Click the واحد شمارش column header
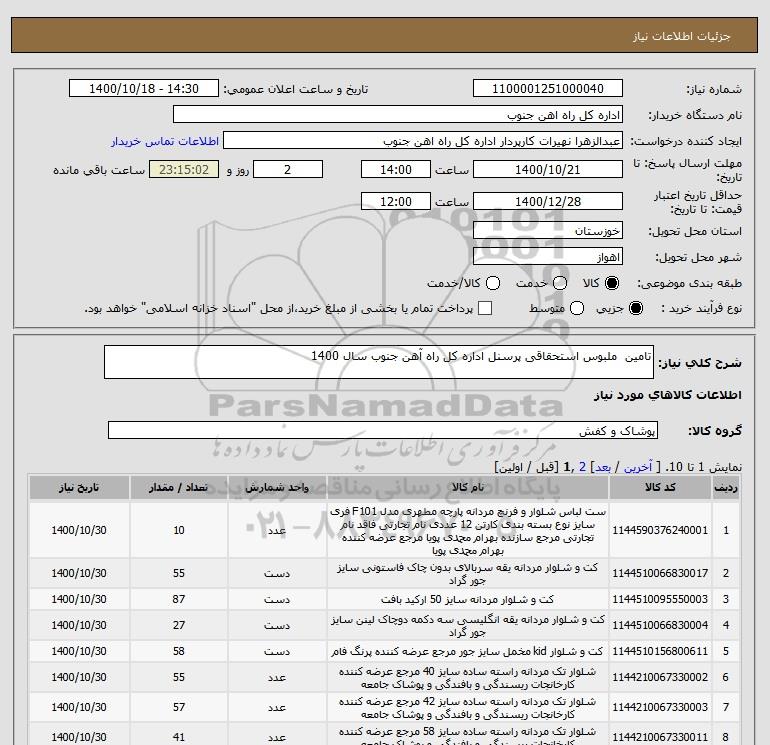The image size is (770, 745). tap(277, 487)
